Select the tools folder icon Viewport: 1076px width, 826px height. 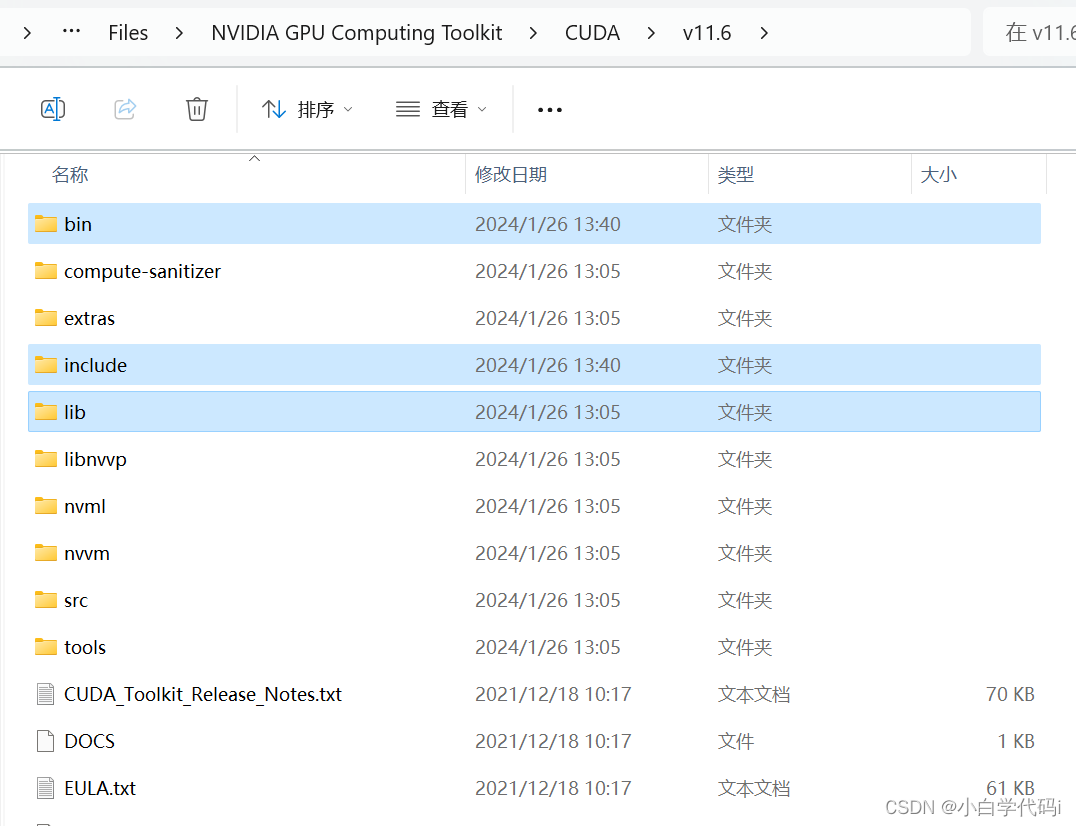[46, 647]
